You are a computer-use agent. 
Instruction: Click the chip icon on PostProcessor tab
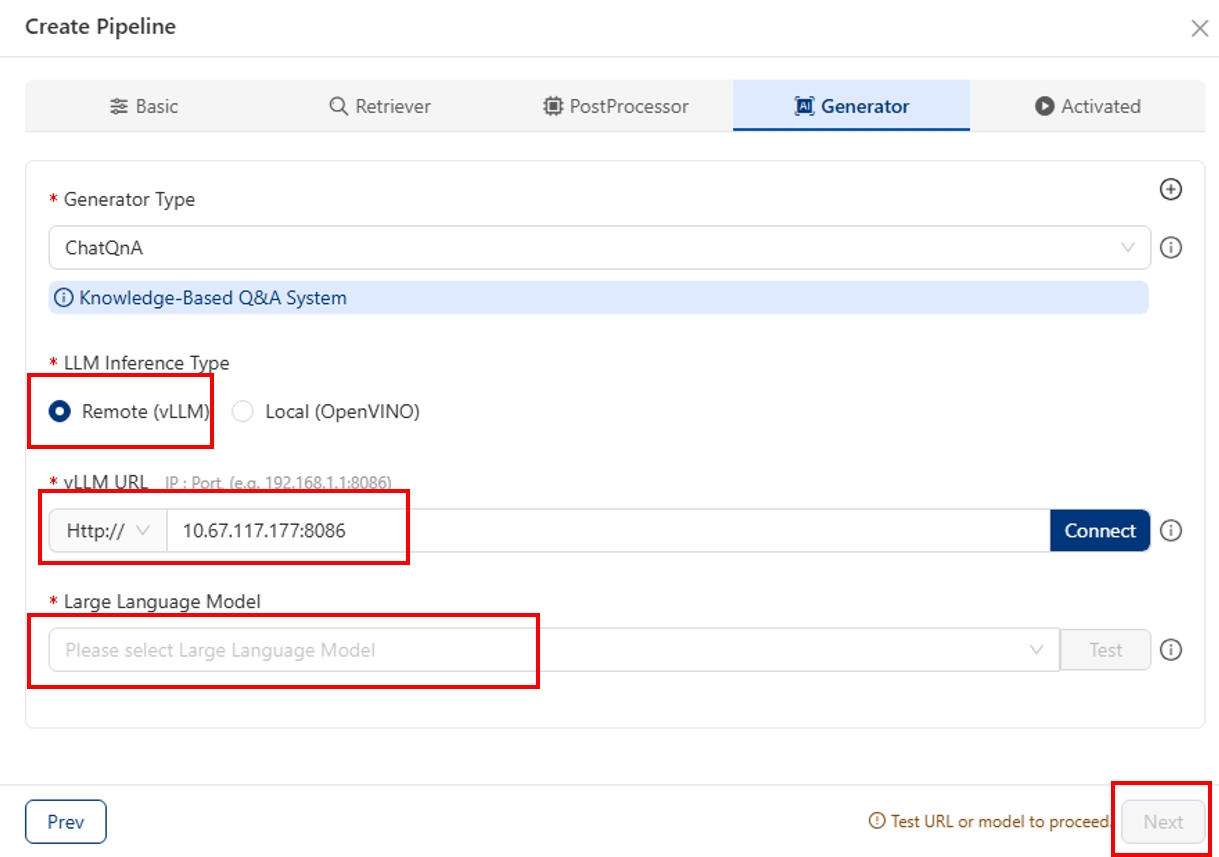pos(552,106)
